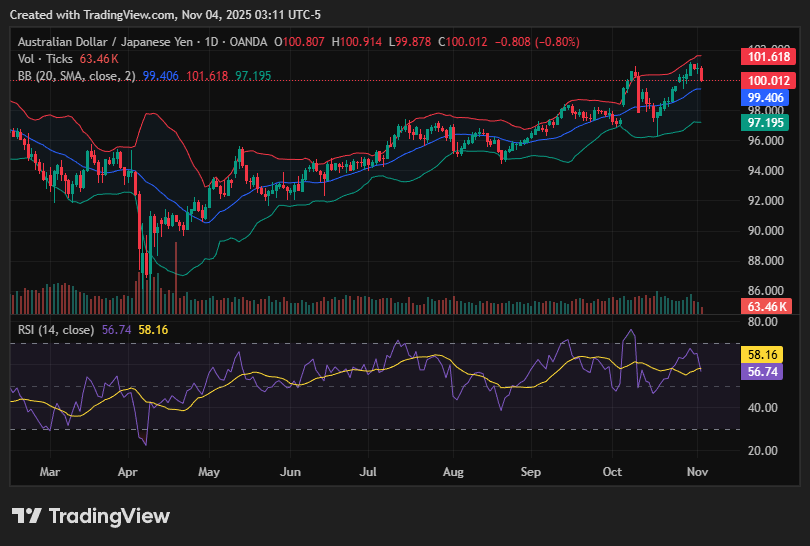The width and height of the screenshot is (810, 546).
Task: Click the 80.00 level on RSI axis
Action: [x=763, y=323]
